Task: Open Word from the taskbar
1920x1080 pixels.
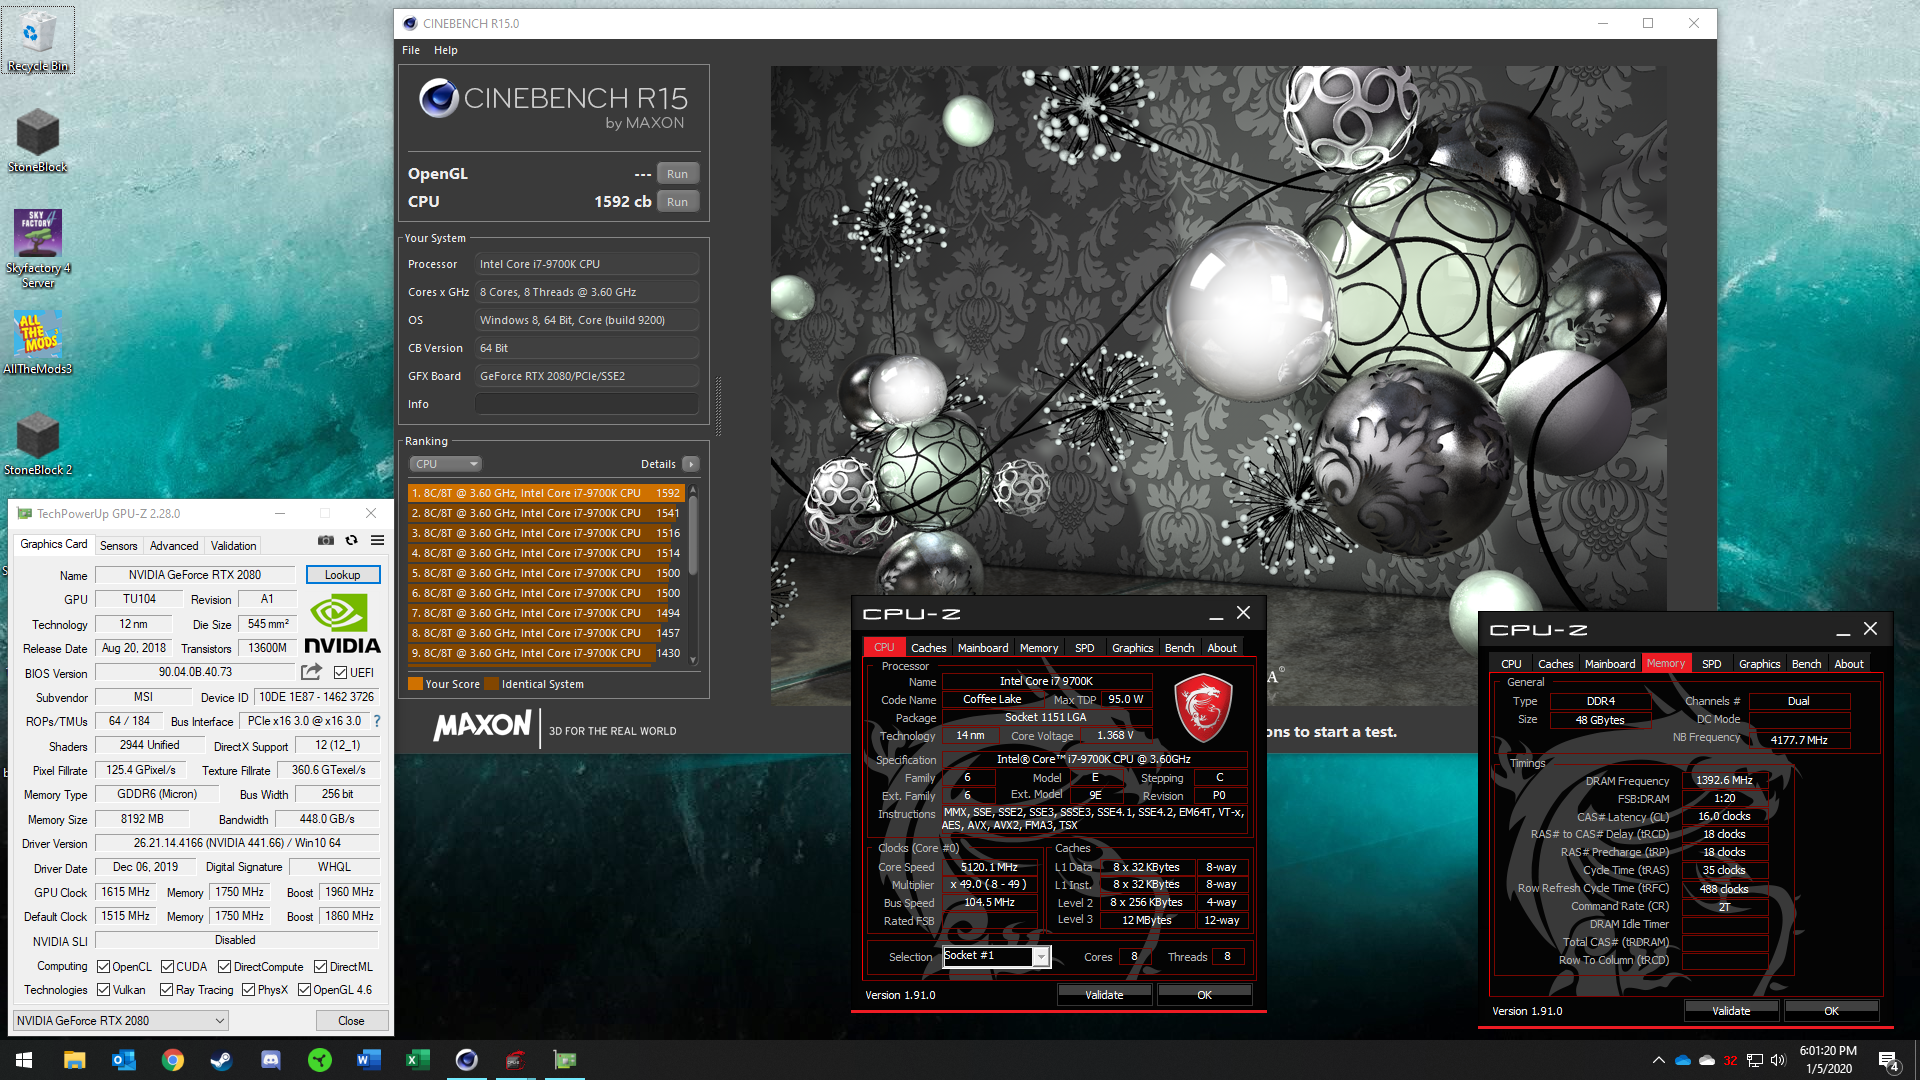Action: (368, 1060)
